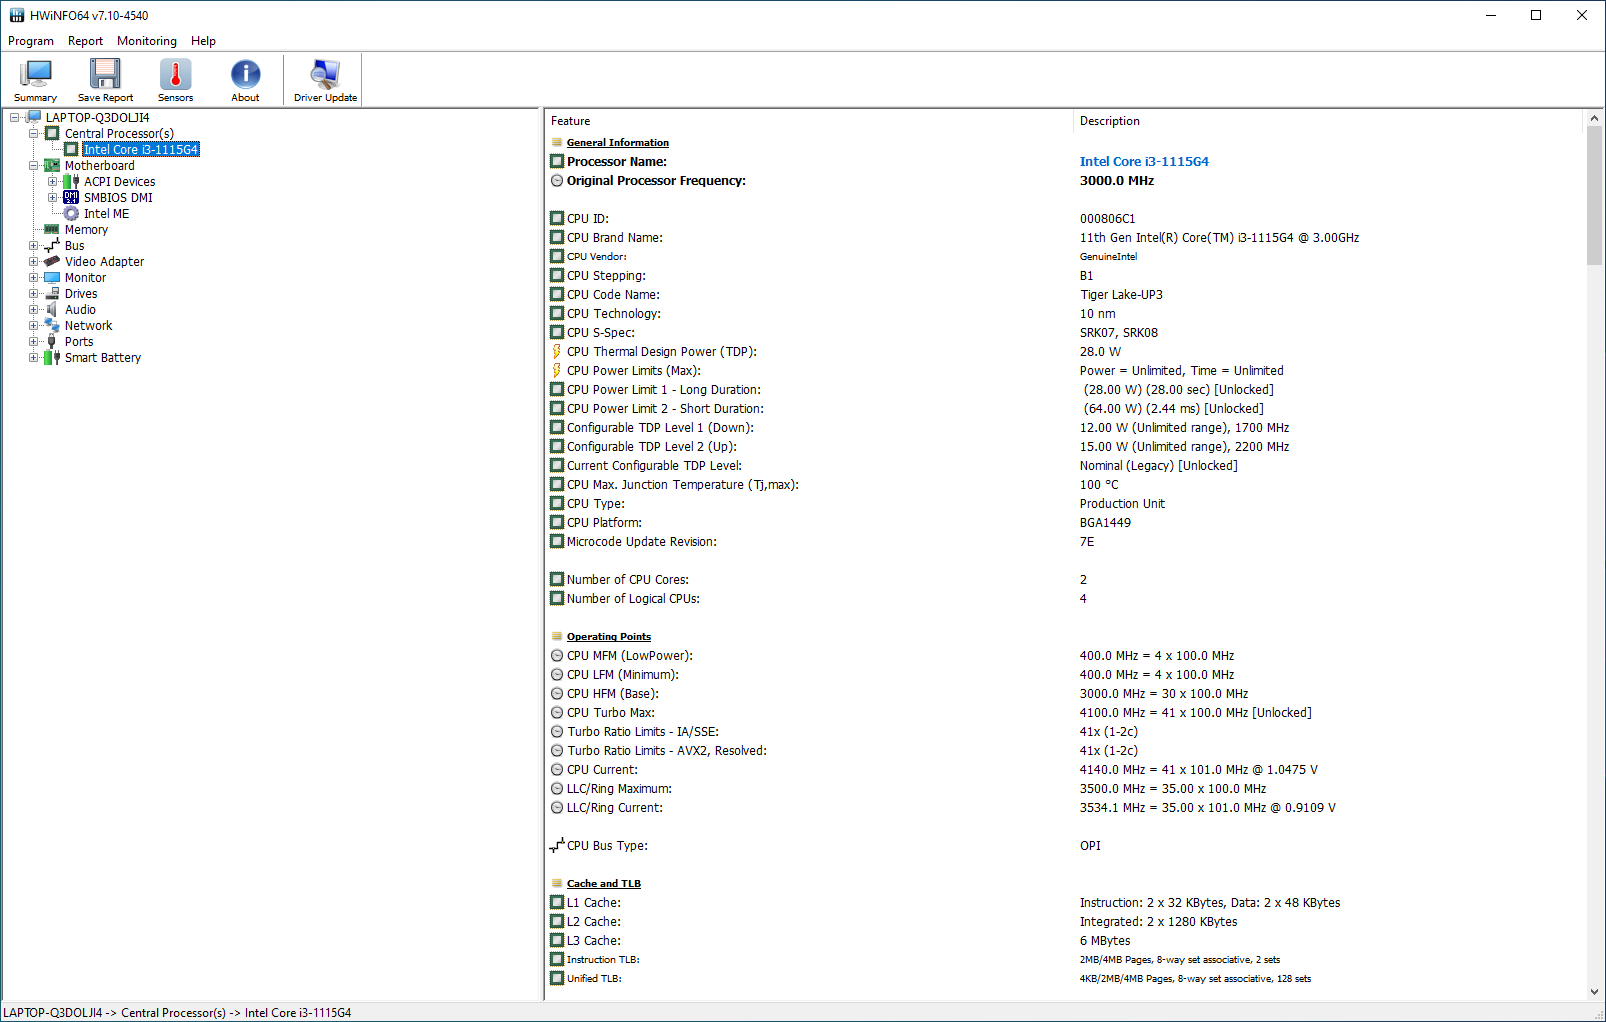This screenshot has height=1022, width=1606.
Task: Click the Smart Battery icon
Action: 52,357
